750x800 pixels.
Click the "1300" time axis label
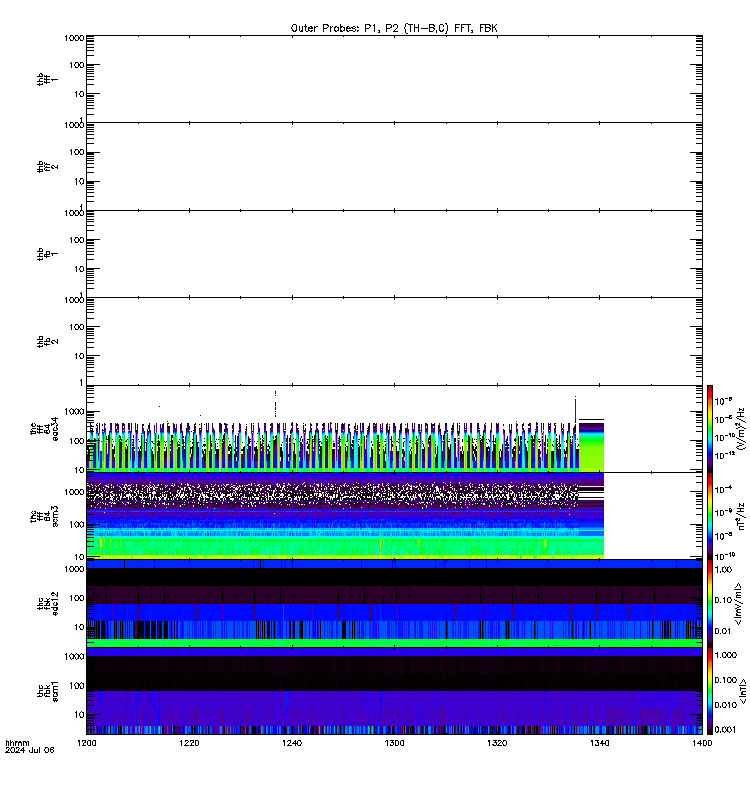pyautogui.click(x=394, y=743)
